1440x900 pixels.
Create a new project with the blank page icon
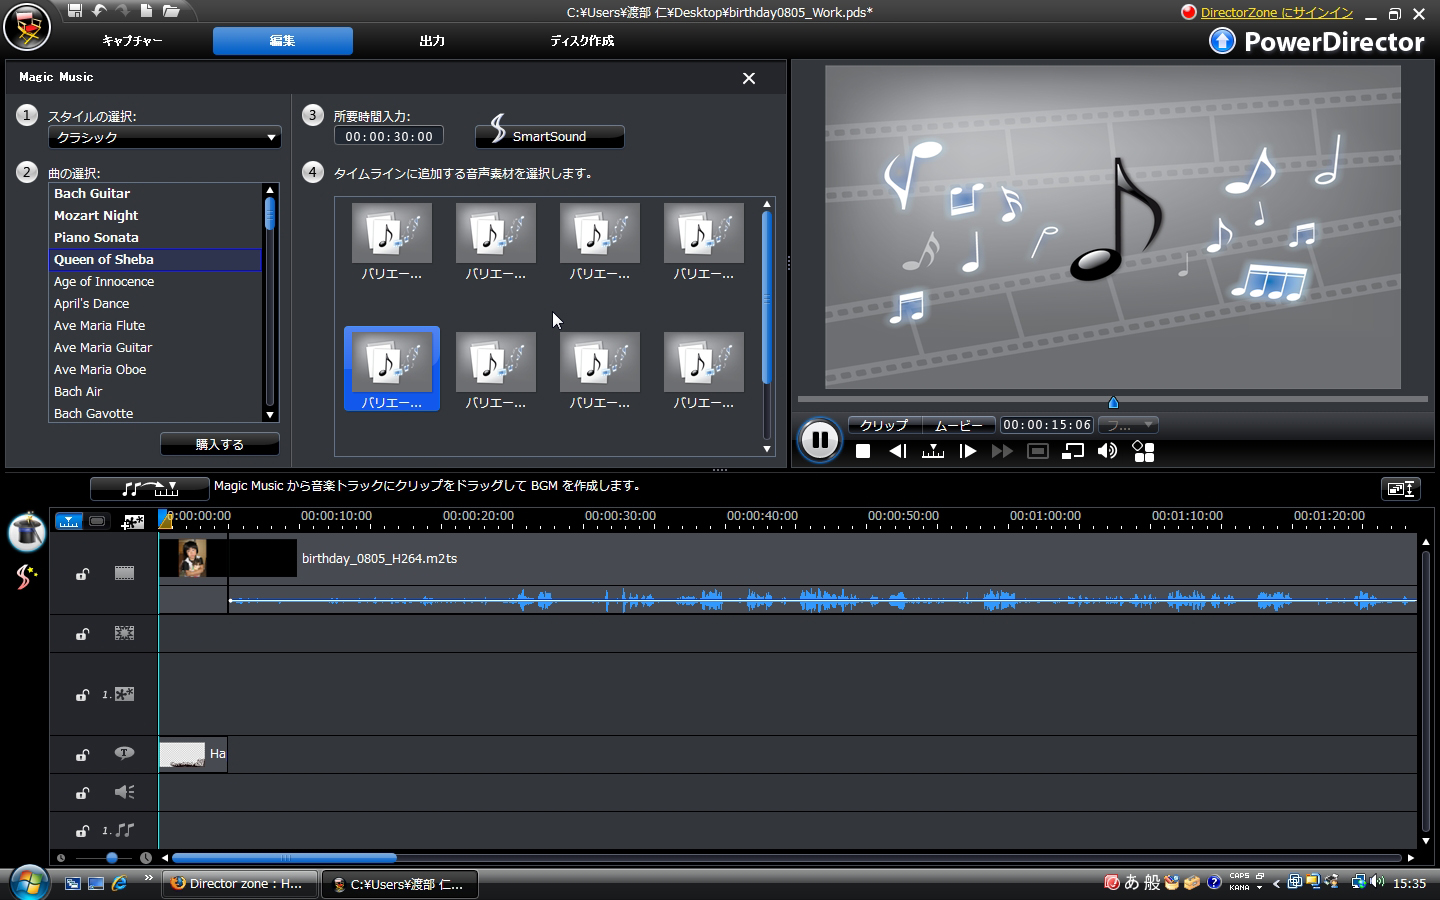click(x=146, y=11)
